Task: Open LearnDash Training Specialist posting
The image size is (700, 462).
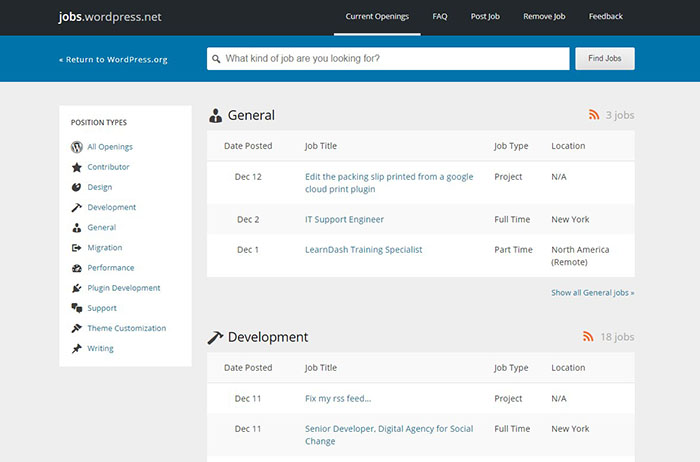Action: pyautogui.click(x=363, y=249)
